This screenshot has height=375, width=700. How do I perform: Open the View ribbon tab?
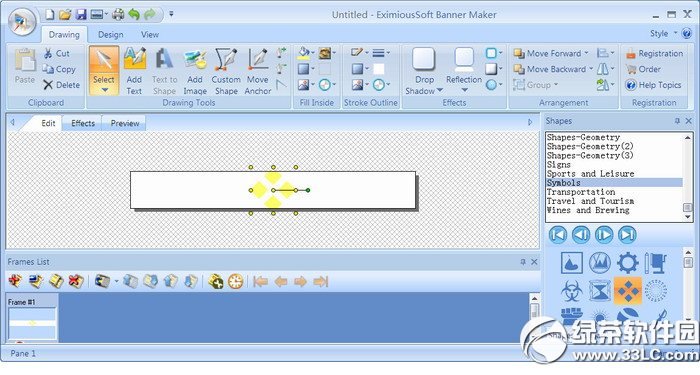coord(150,34)
